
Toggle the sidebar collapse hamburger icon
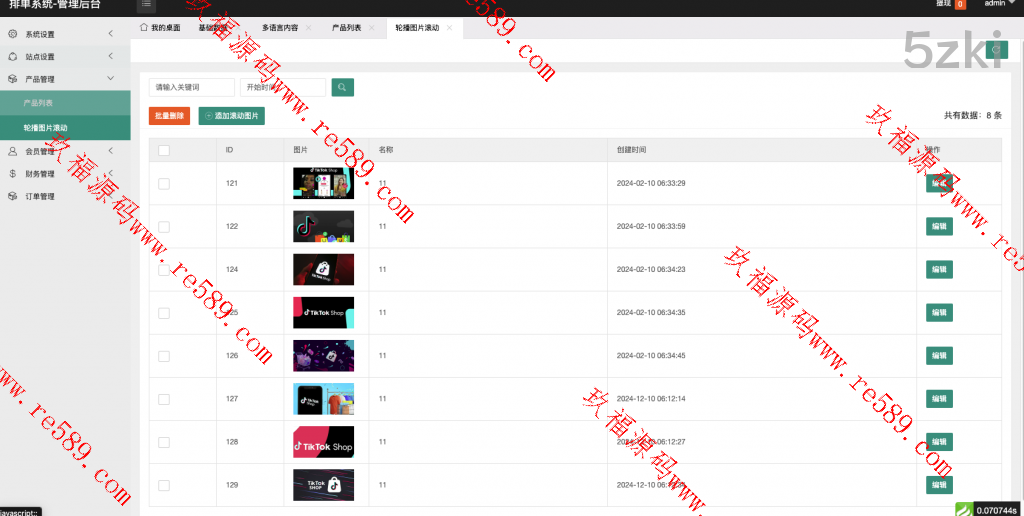point(147,5)
